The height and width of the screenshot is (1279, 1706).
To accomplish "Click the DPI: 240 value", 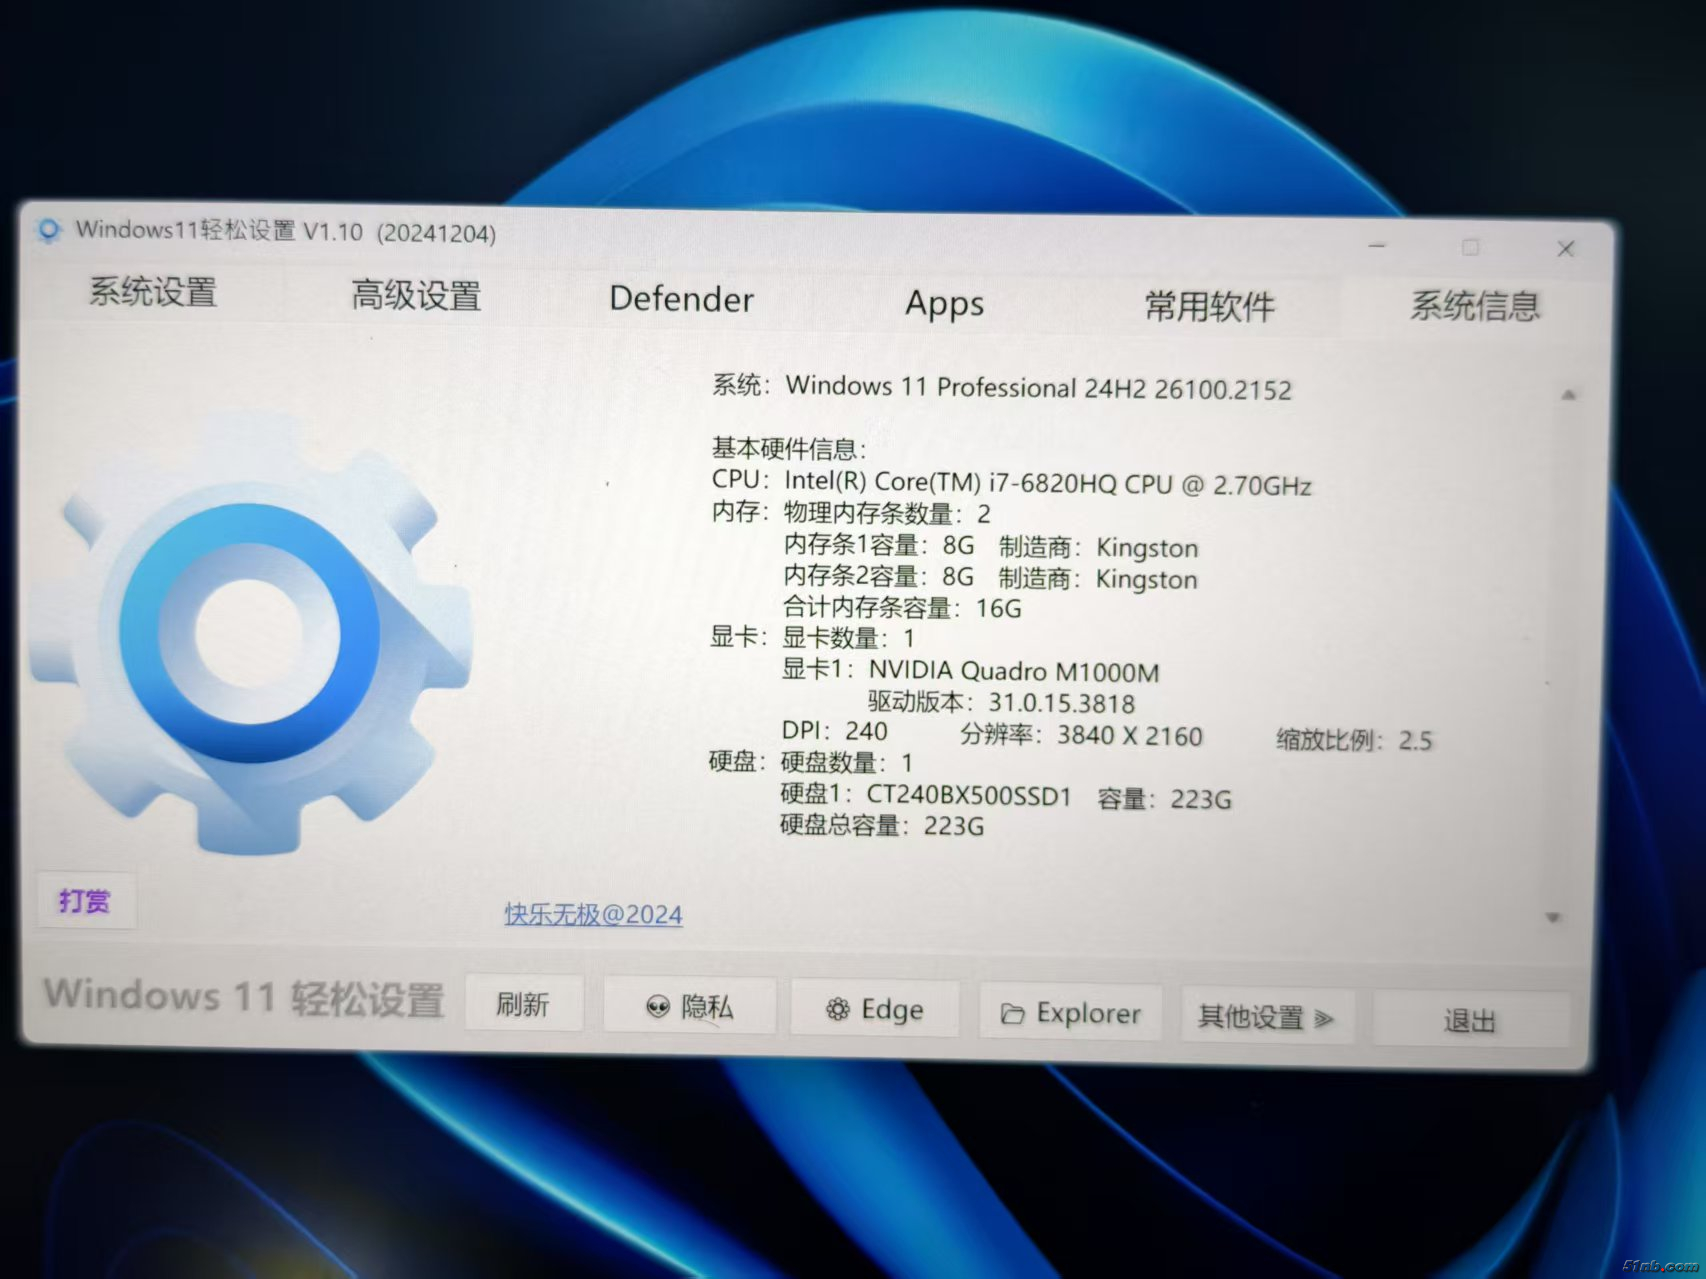I will 834,731.
